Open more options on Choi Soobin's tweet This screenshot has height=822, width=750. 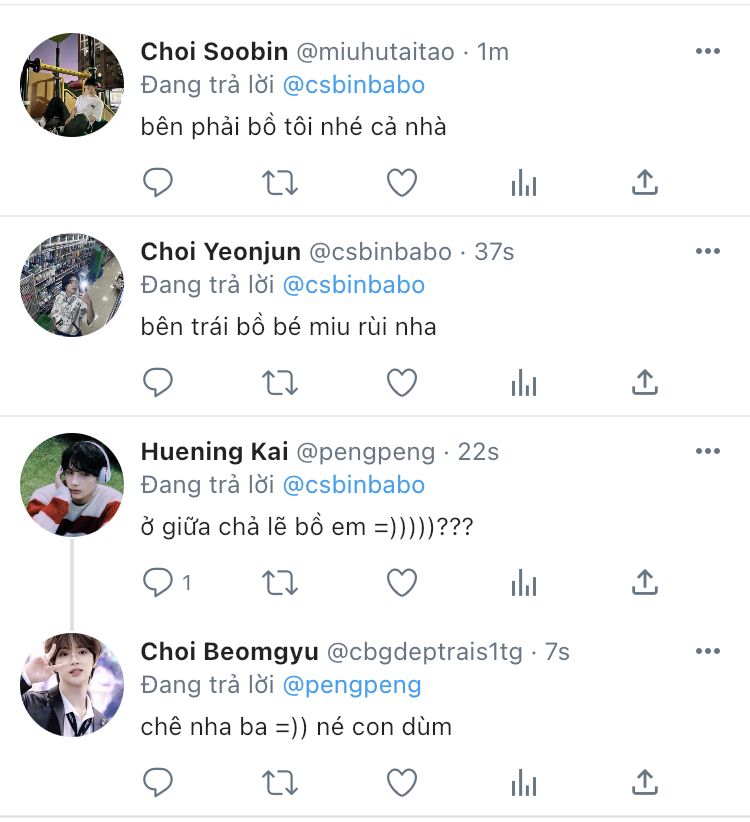point(707,52)
